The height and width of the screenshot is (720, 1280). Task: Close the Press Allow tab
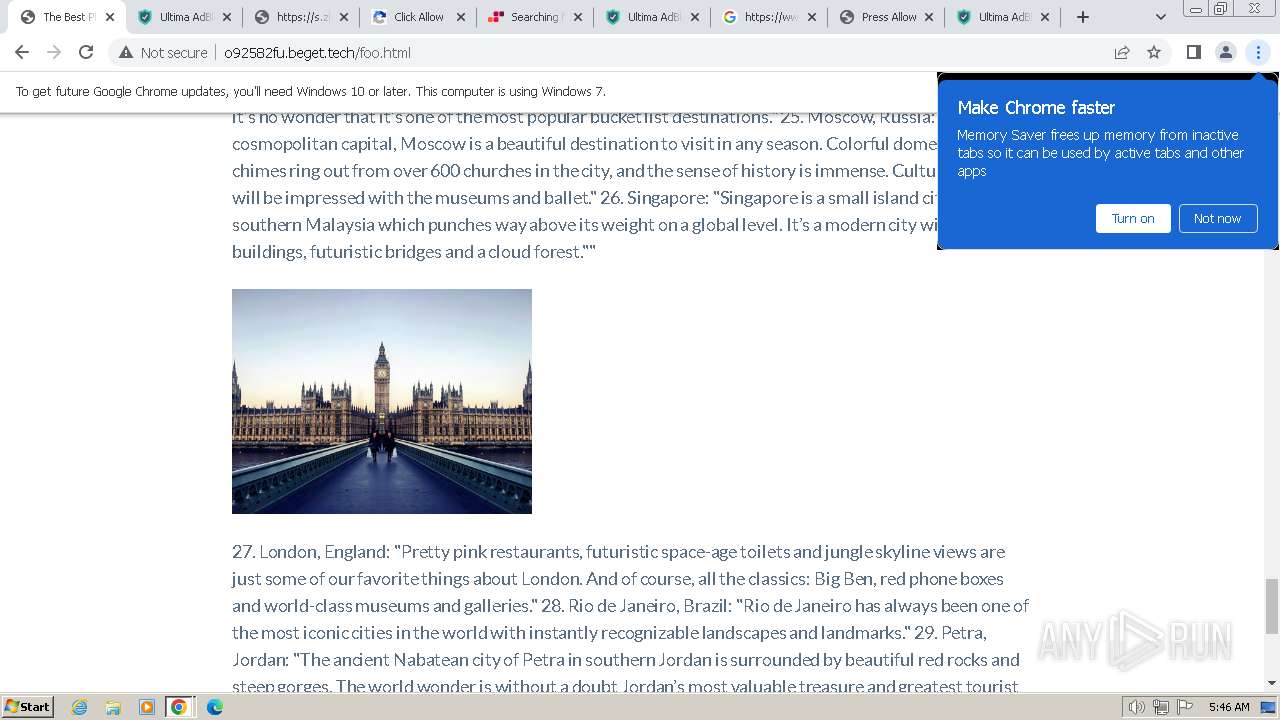[929, 17]
